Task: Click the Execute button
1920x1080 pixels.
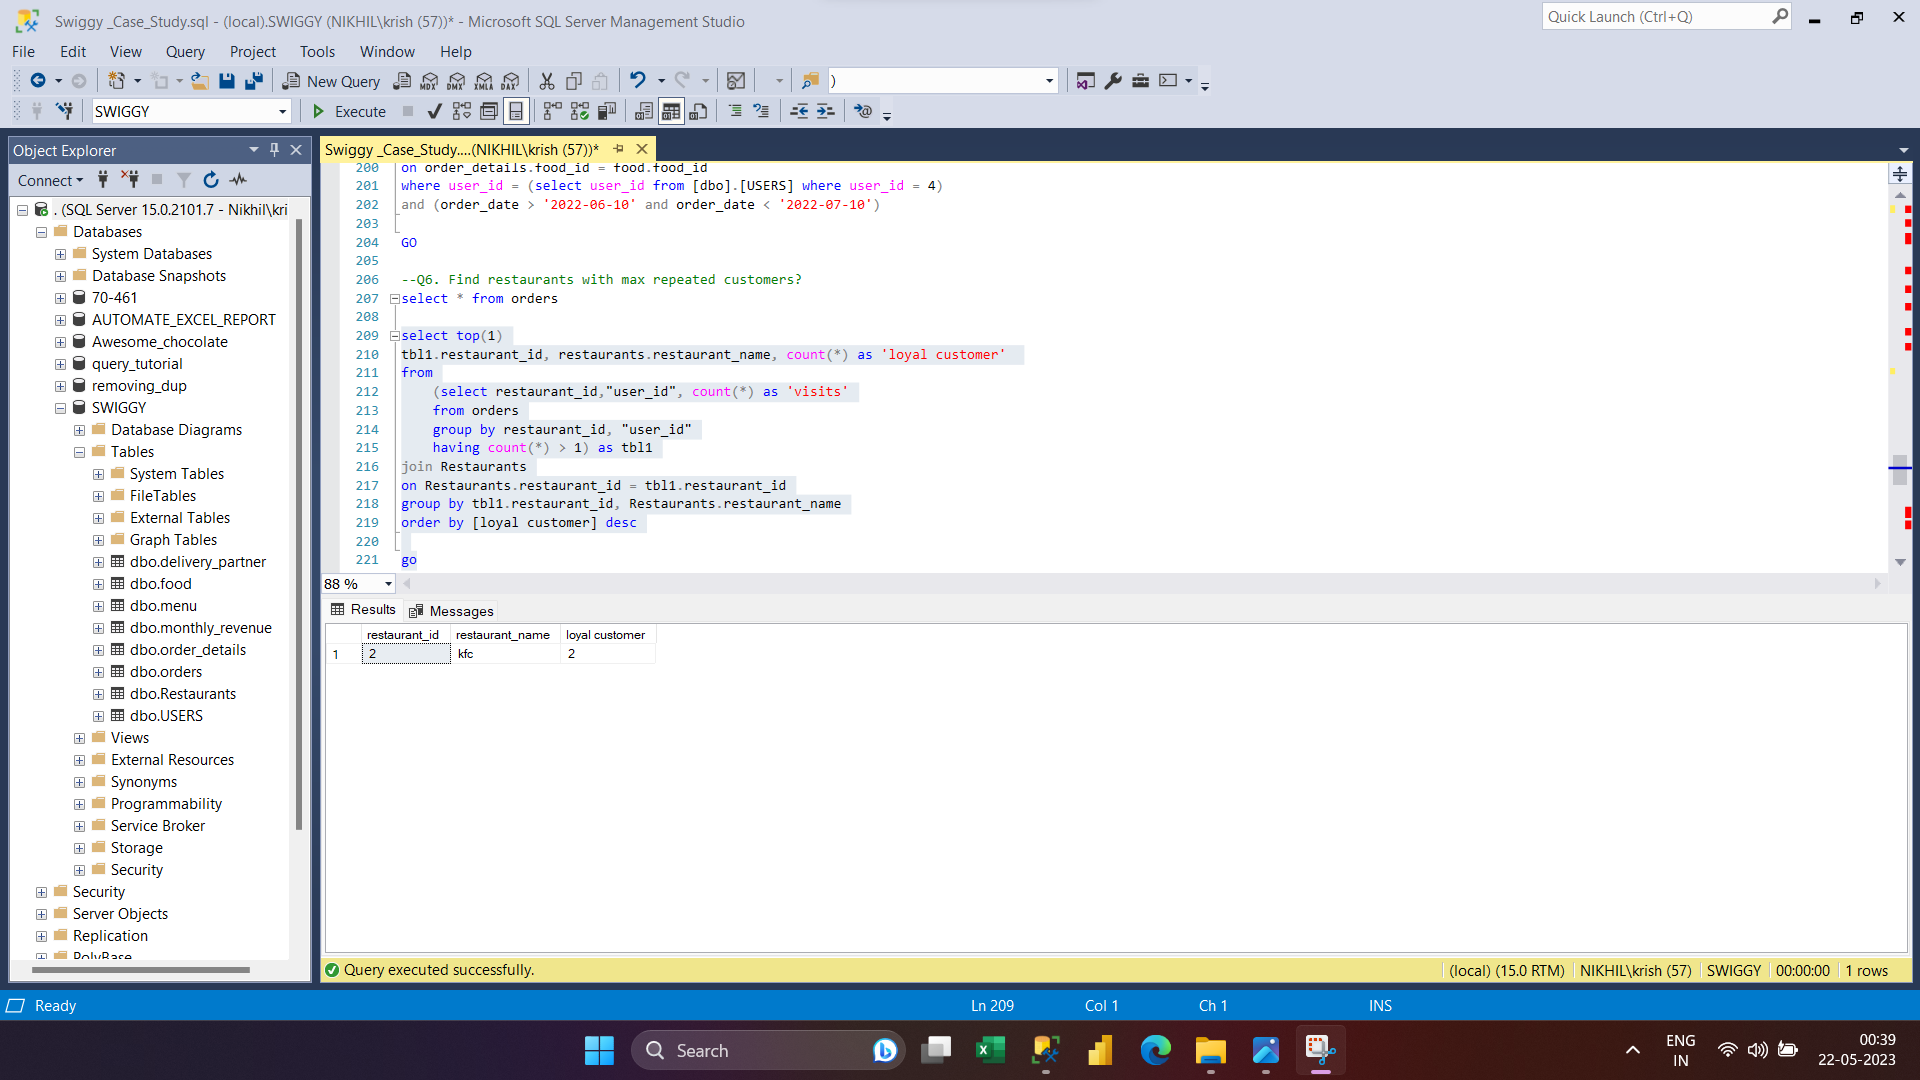Action: coord(349,111)
